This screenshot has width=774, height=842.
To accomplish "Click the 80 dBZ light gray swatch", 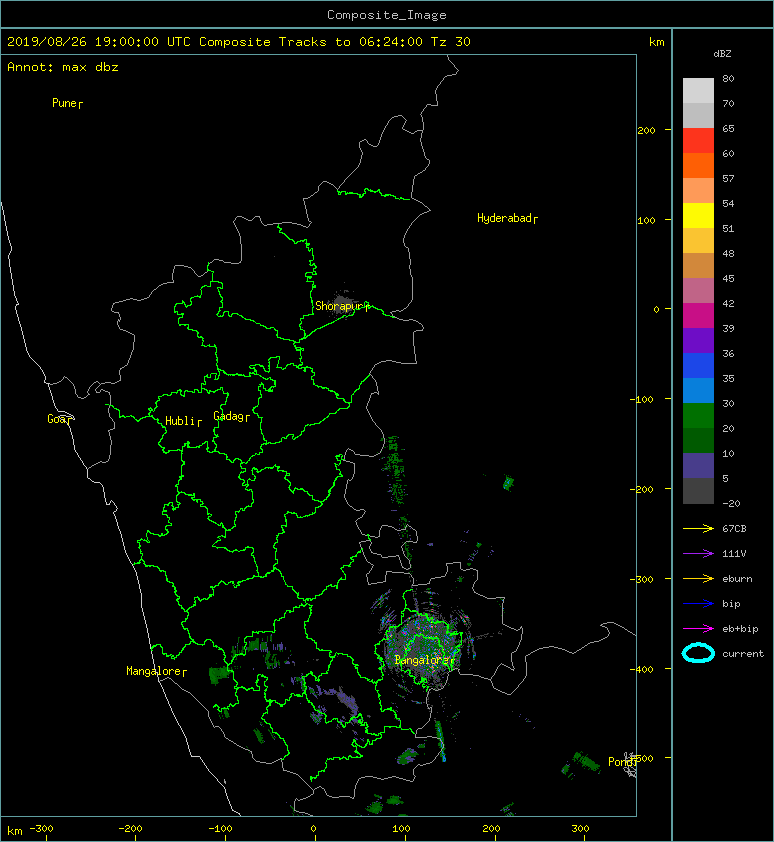I will (x=698, y=90).
